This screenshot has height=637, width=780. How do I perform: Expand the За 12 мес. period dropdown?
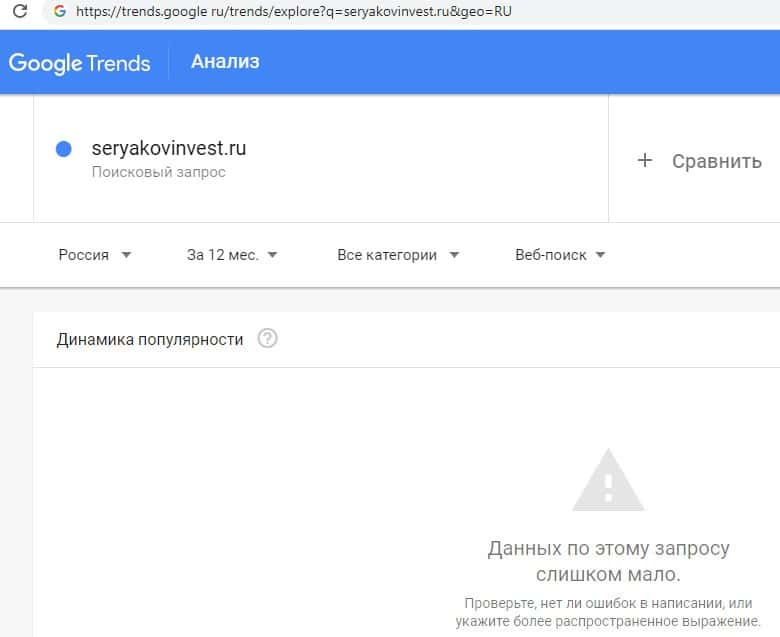[232, 255]
